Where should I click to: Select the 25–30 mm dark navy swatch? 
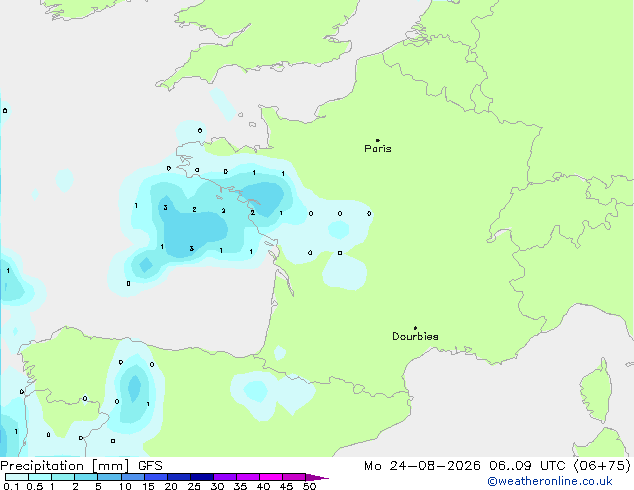[202, 477]
